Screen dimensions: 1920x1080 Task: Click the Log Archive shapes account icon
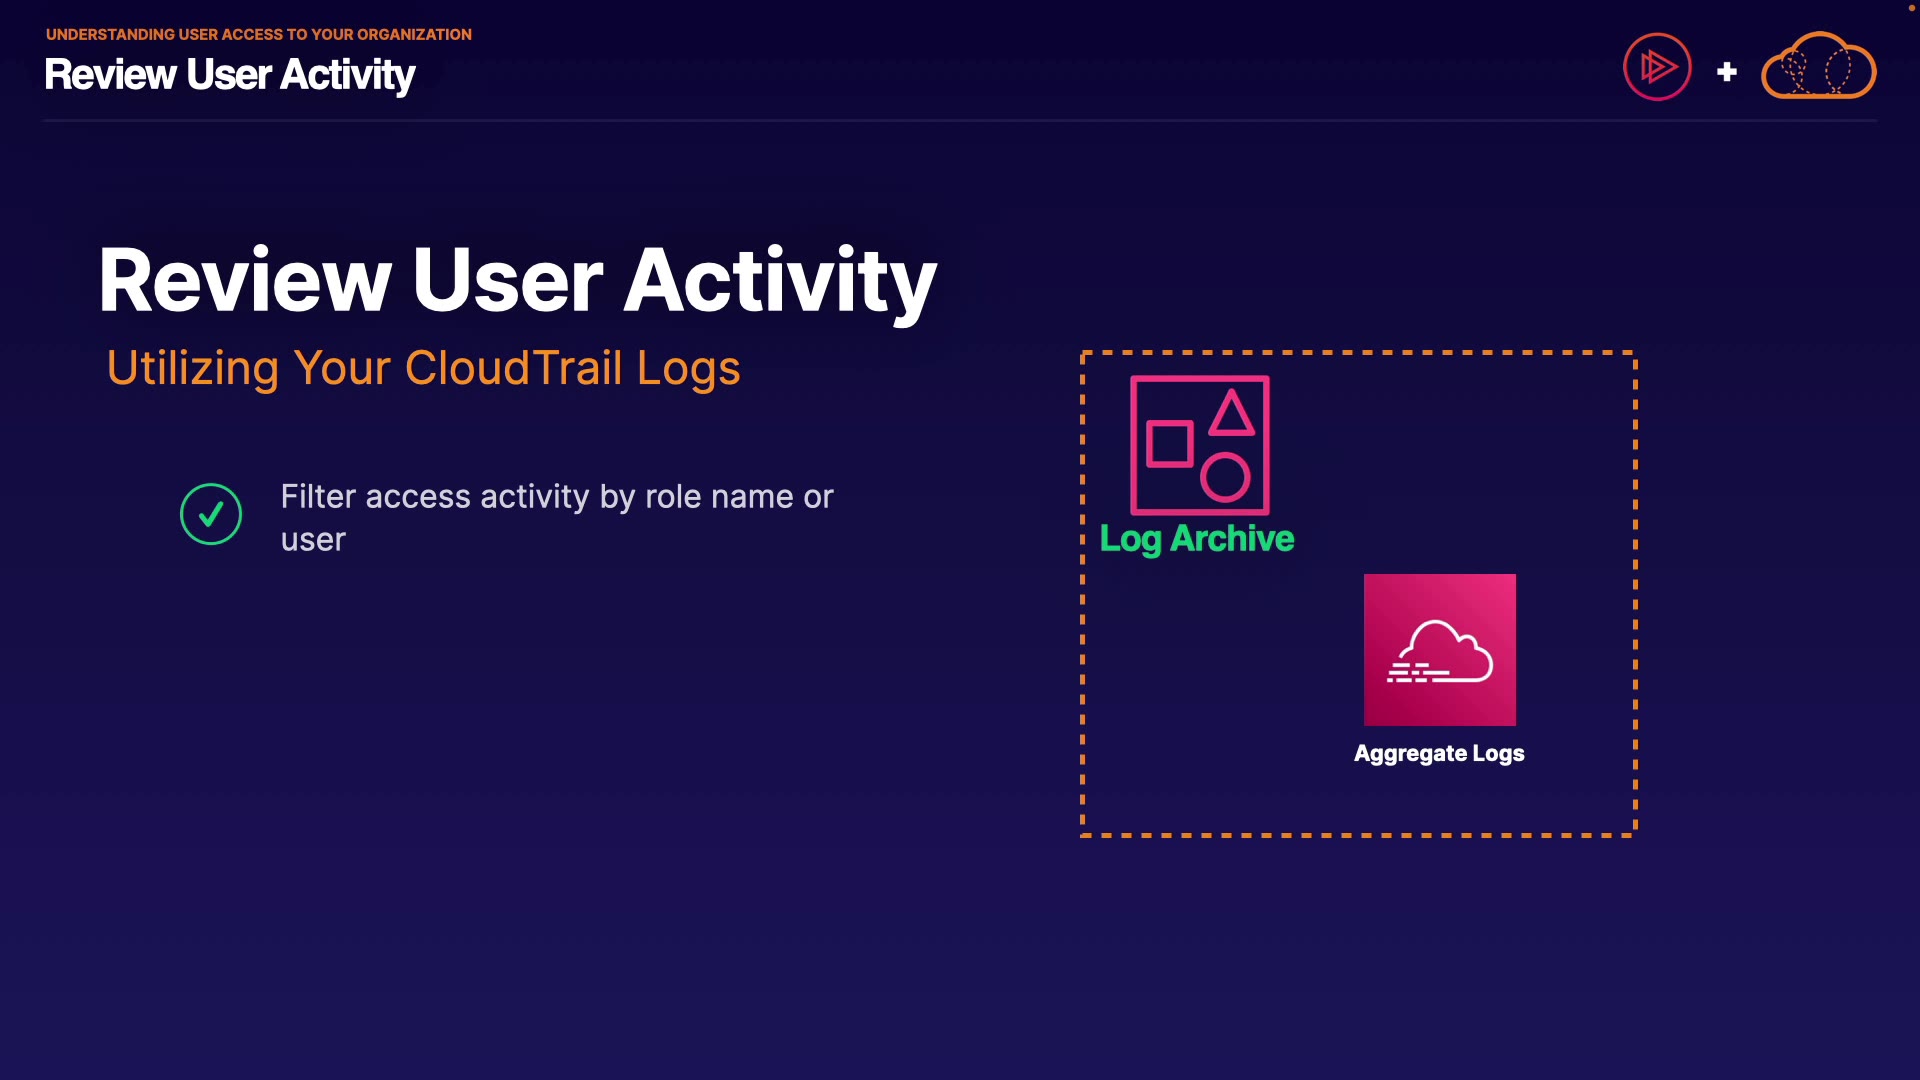tap(1199, 445)
